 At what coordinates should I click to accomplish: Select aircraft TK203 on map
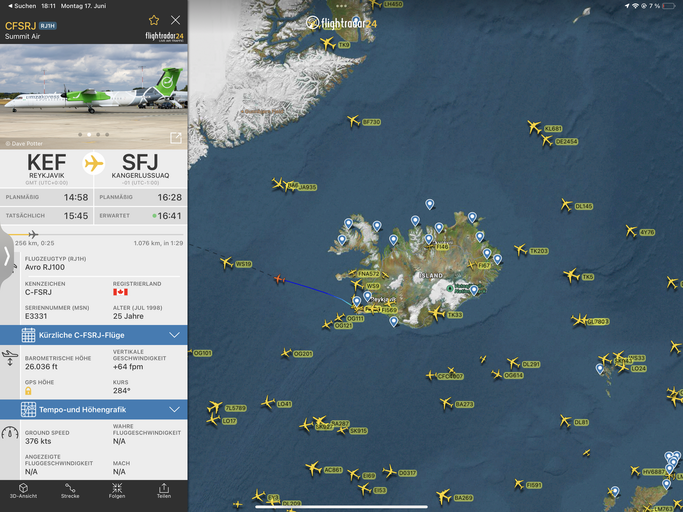point(520,250)
